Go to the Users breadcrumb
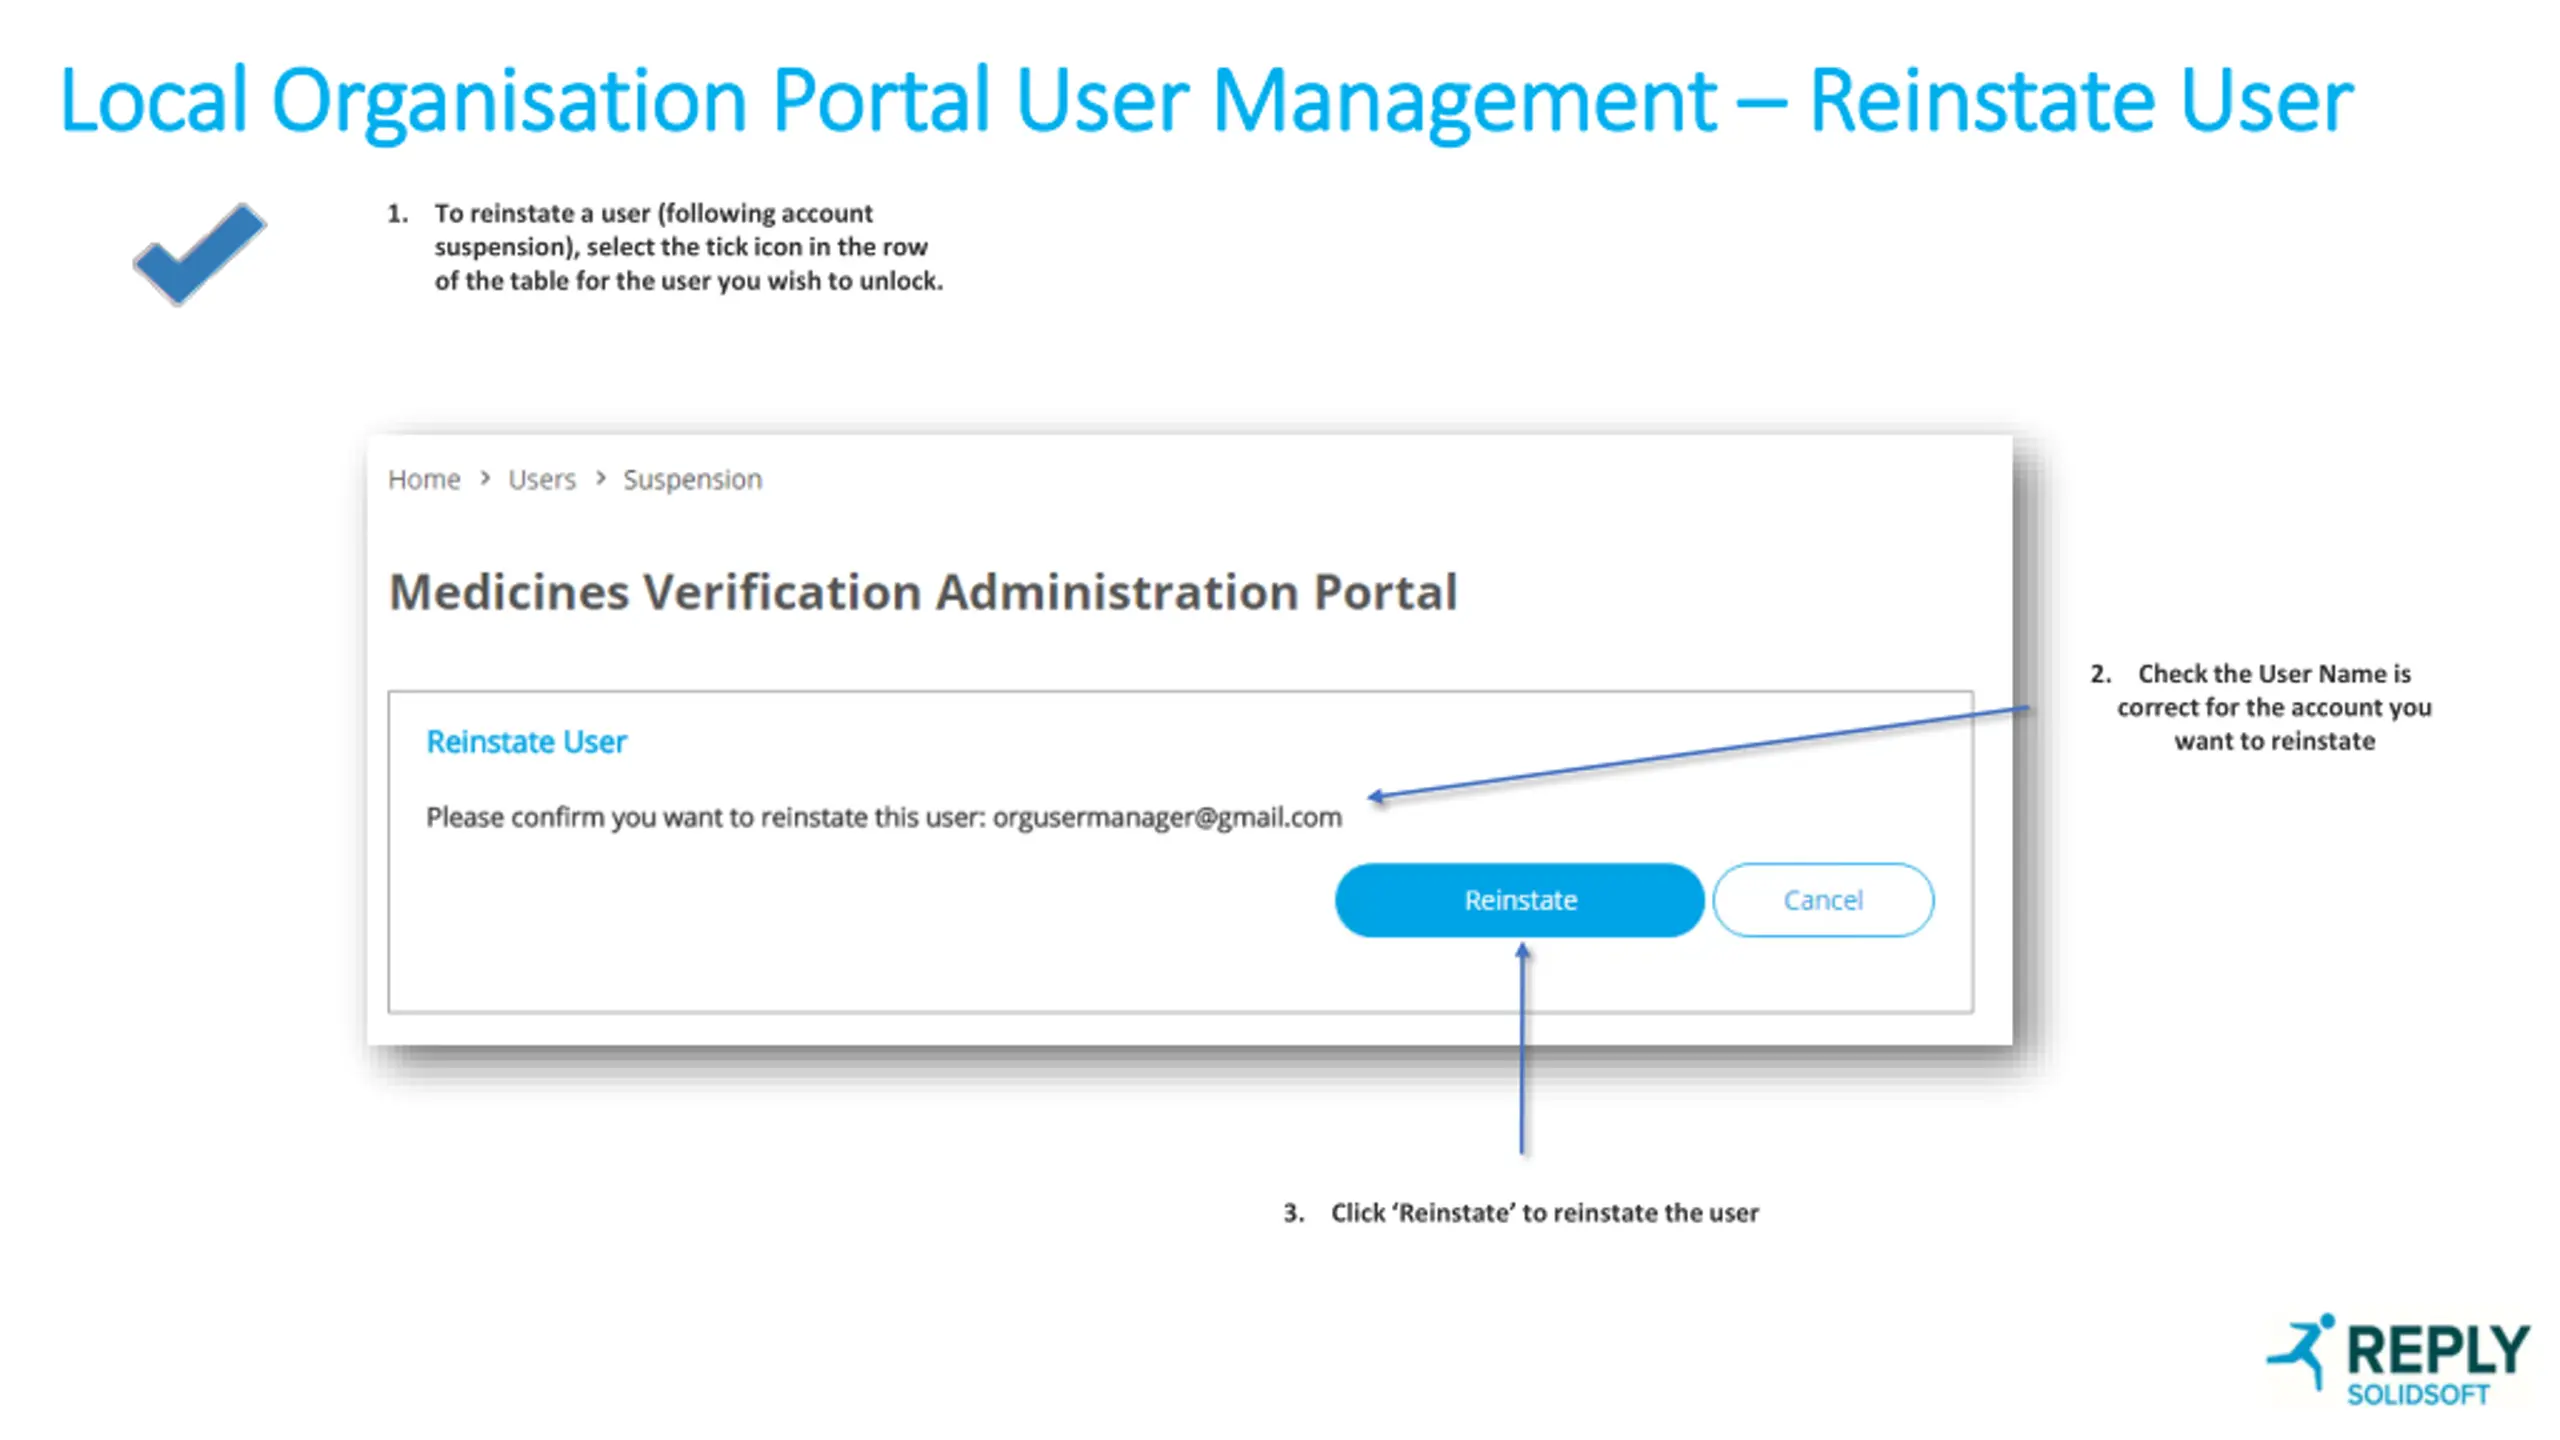The image size is (2560, 1440). 541,480
